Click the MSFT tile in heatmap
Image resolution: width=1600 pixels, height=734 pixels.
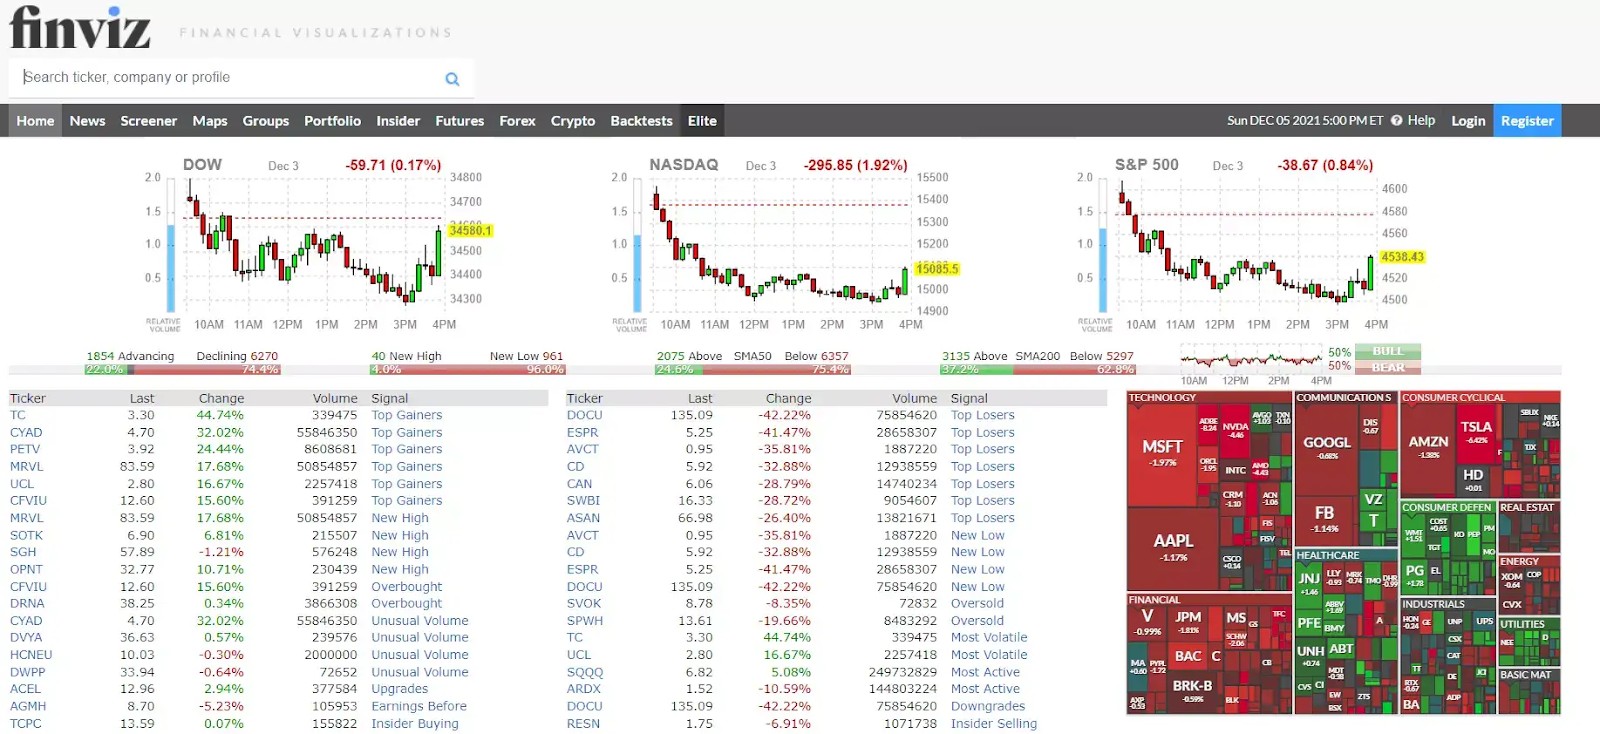1162,455
